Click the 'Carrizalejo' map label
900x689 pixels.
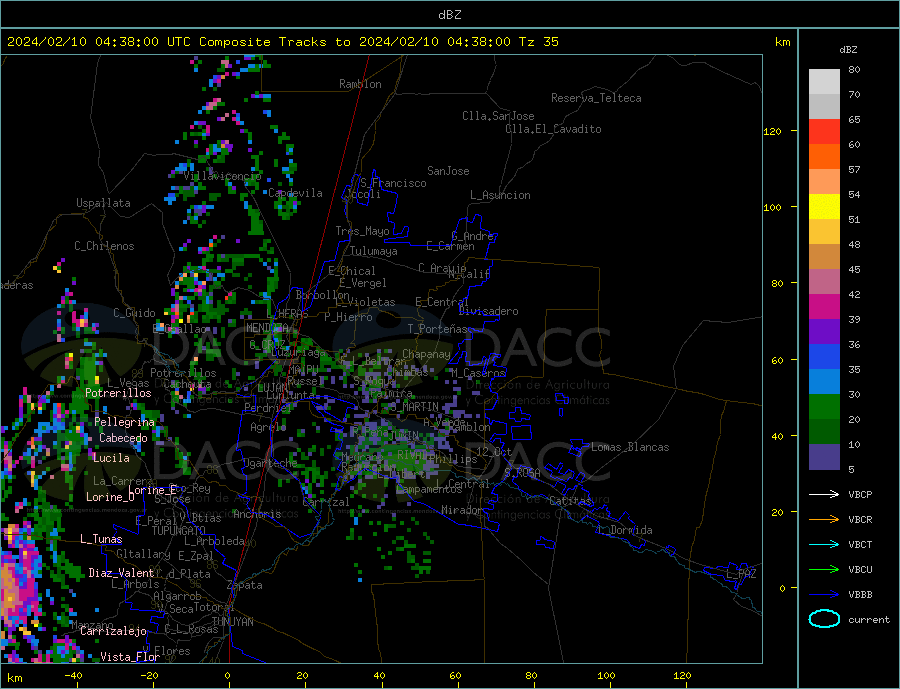[x=113, y=632]
